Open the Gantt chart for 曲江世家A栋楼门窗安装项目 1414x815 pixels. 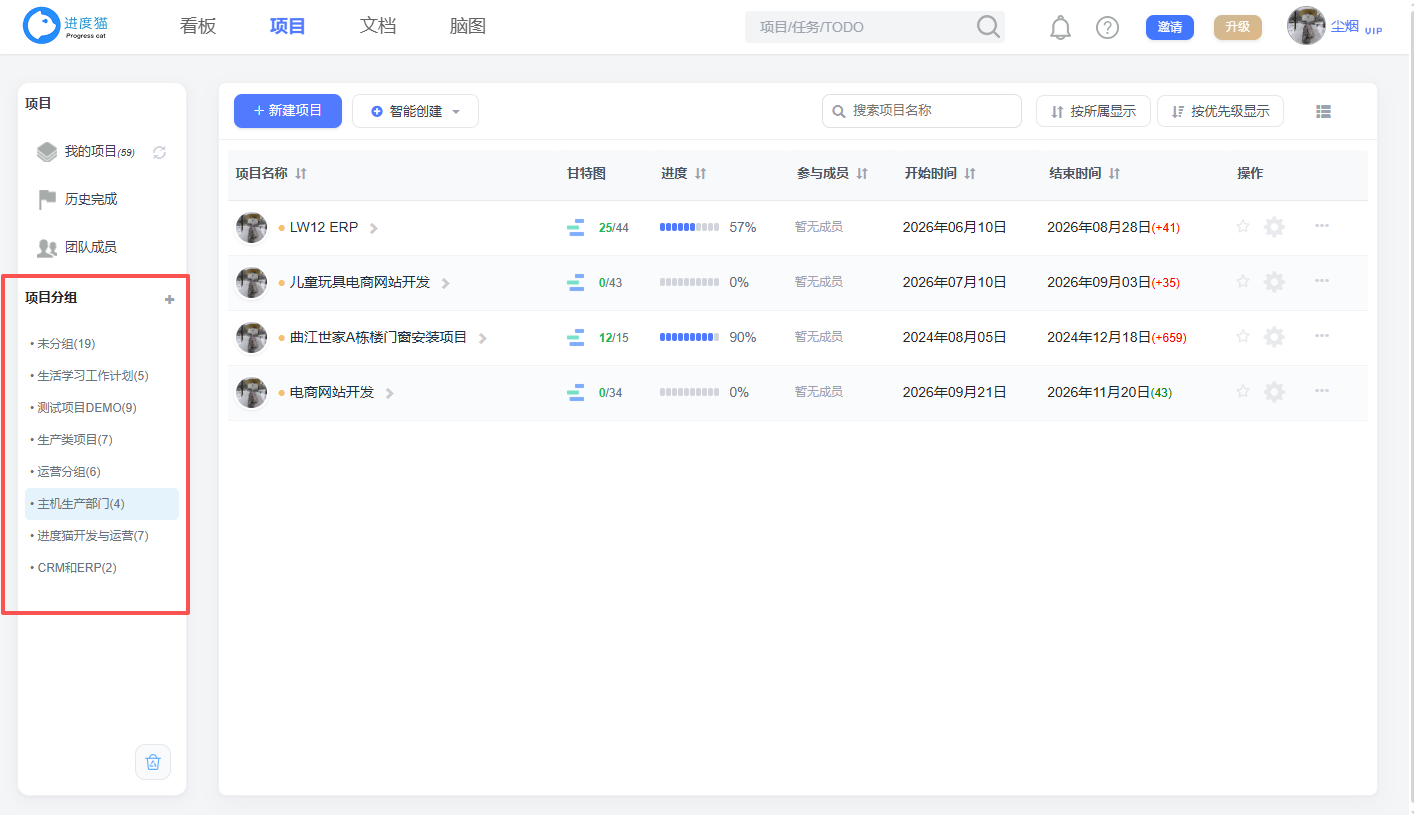(575, 337)
